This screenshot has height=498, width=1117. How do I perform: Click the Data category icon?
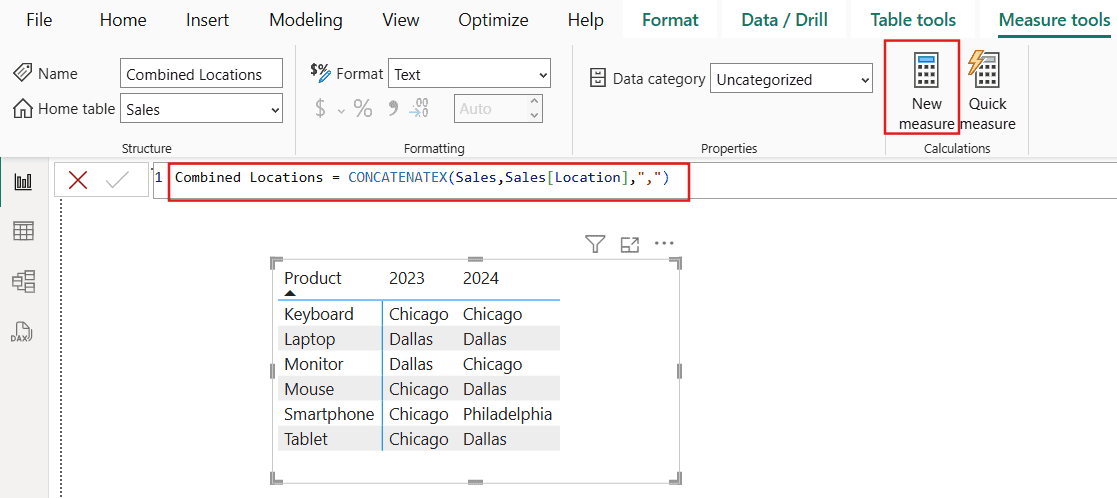tap(598, 78)
